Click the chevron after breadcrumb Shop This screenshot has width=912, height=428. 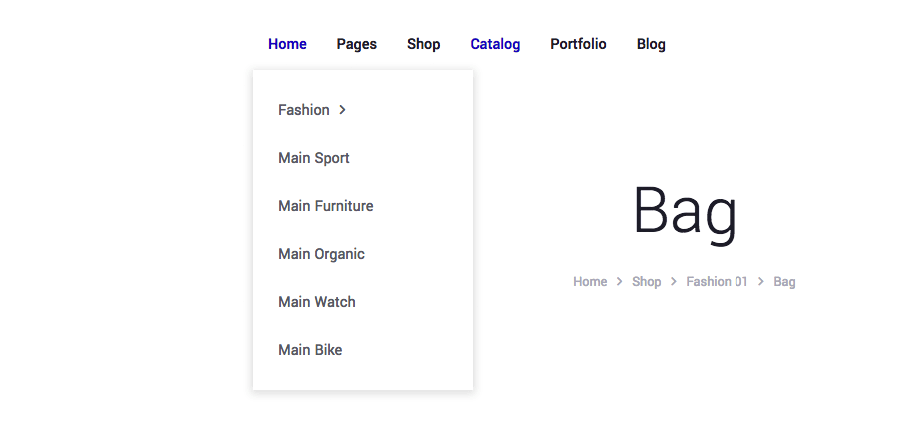674,282
